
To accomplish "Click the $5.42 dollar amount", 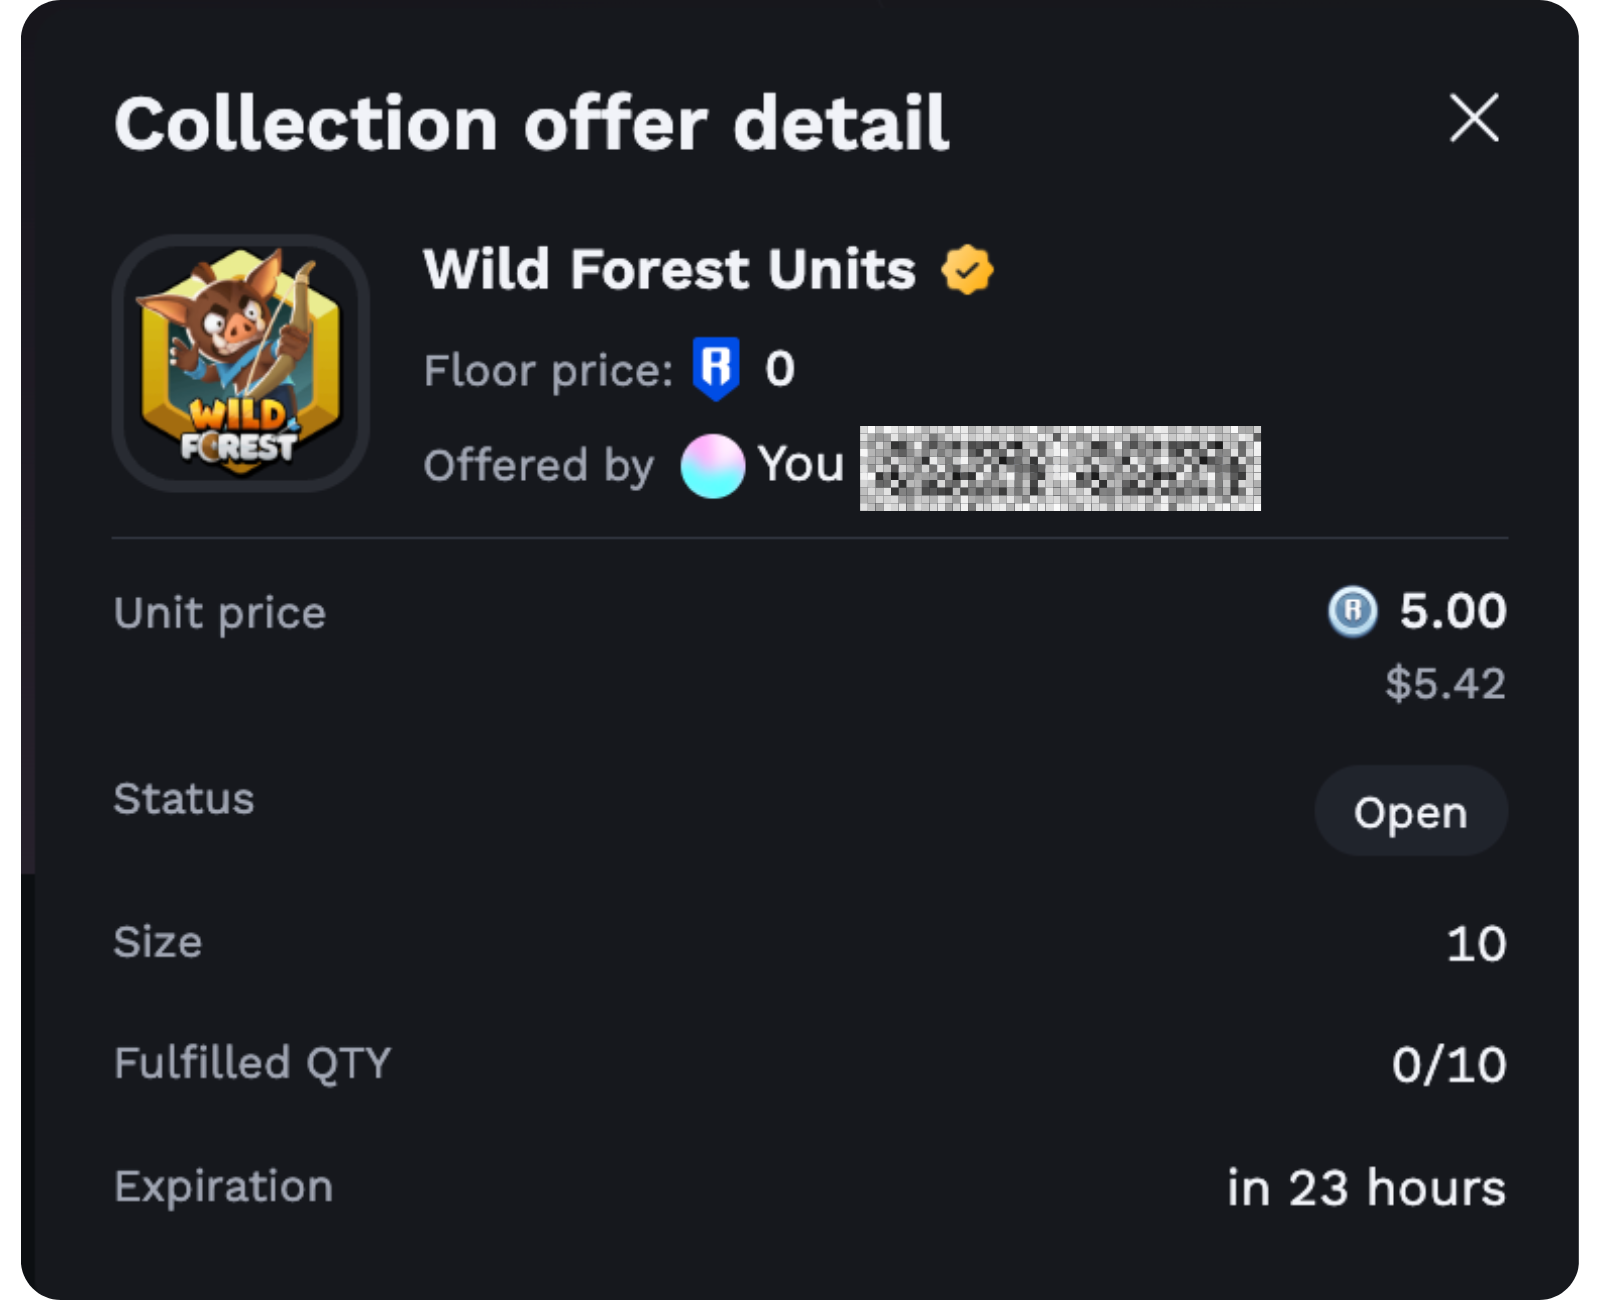I will point(1445,684).
